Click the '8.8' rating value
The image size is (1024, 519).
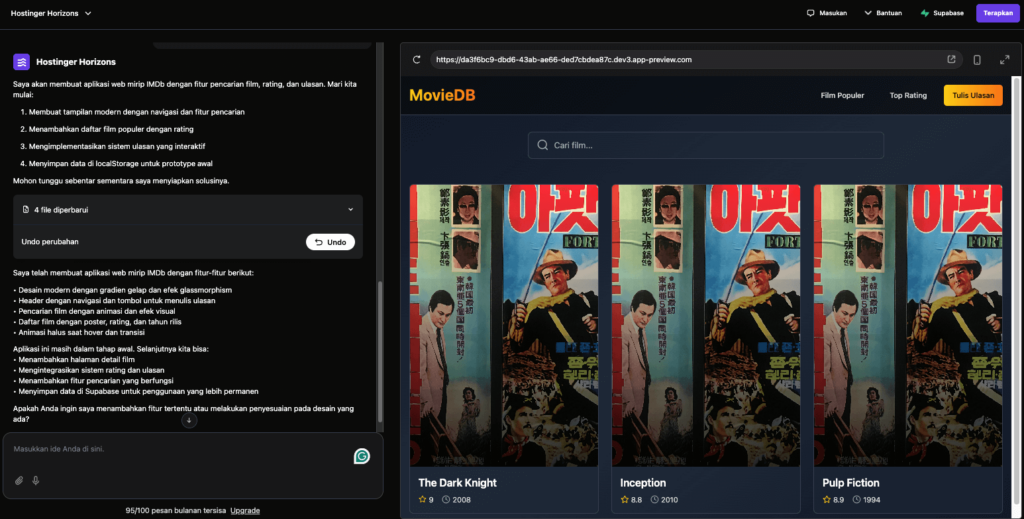(x=636, y=499)
